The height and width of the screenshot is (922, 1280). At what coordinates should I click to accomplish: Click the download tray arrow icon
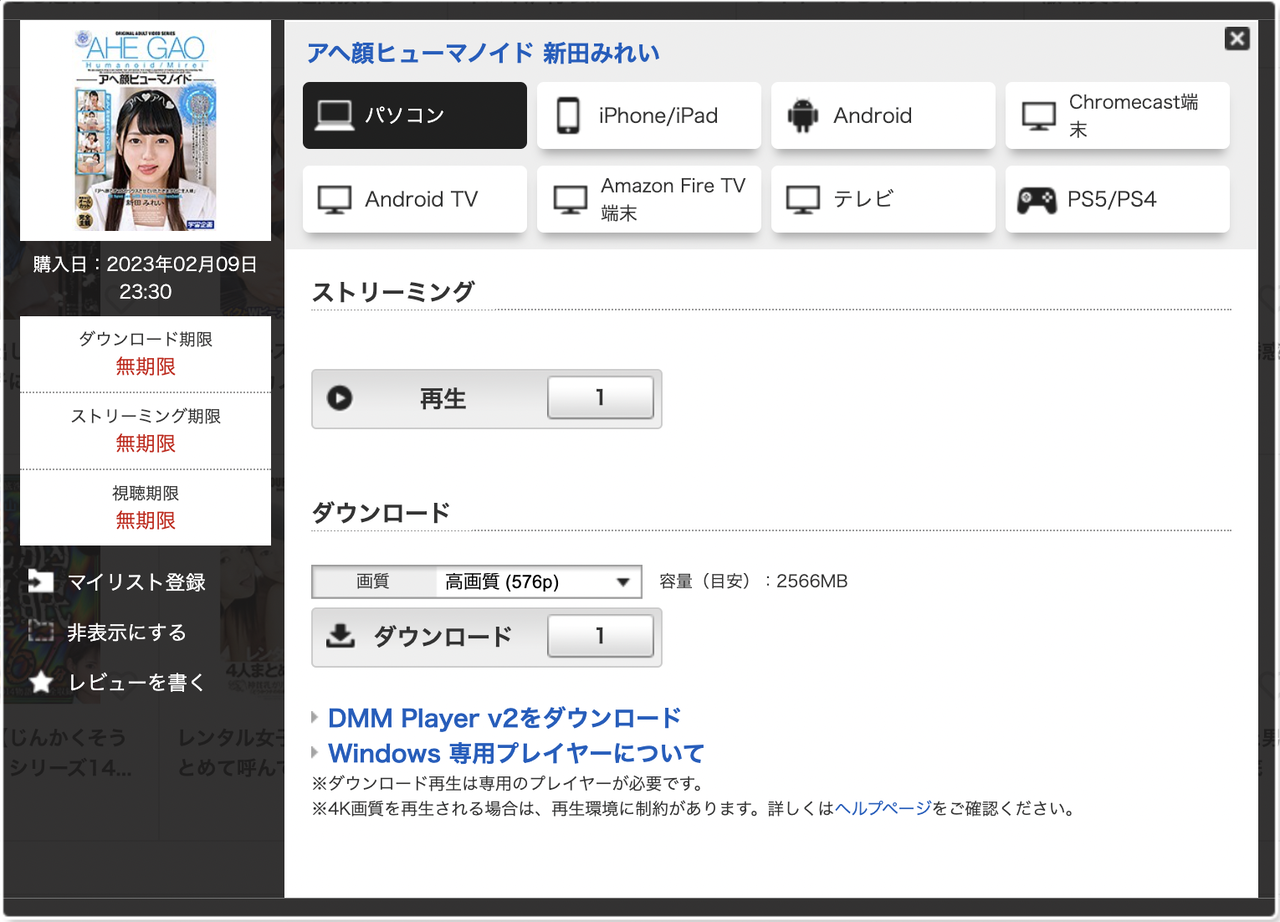[x=341, y=636]
